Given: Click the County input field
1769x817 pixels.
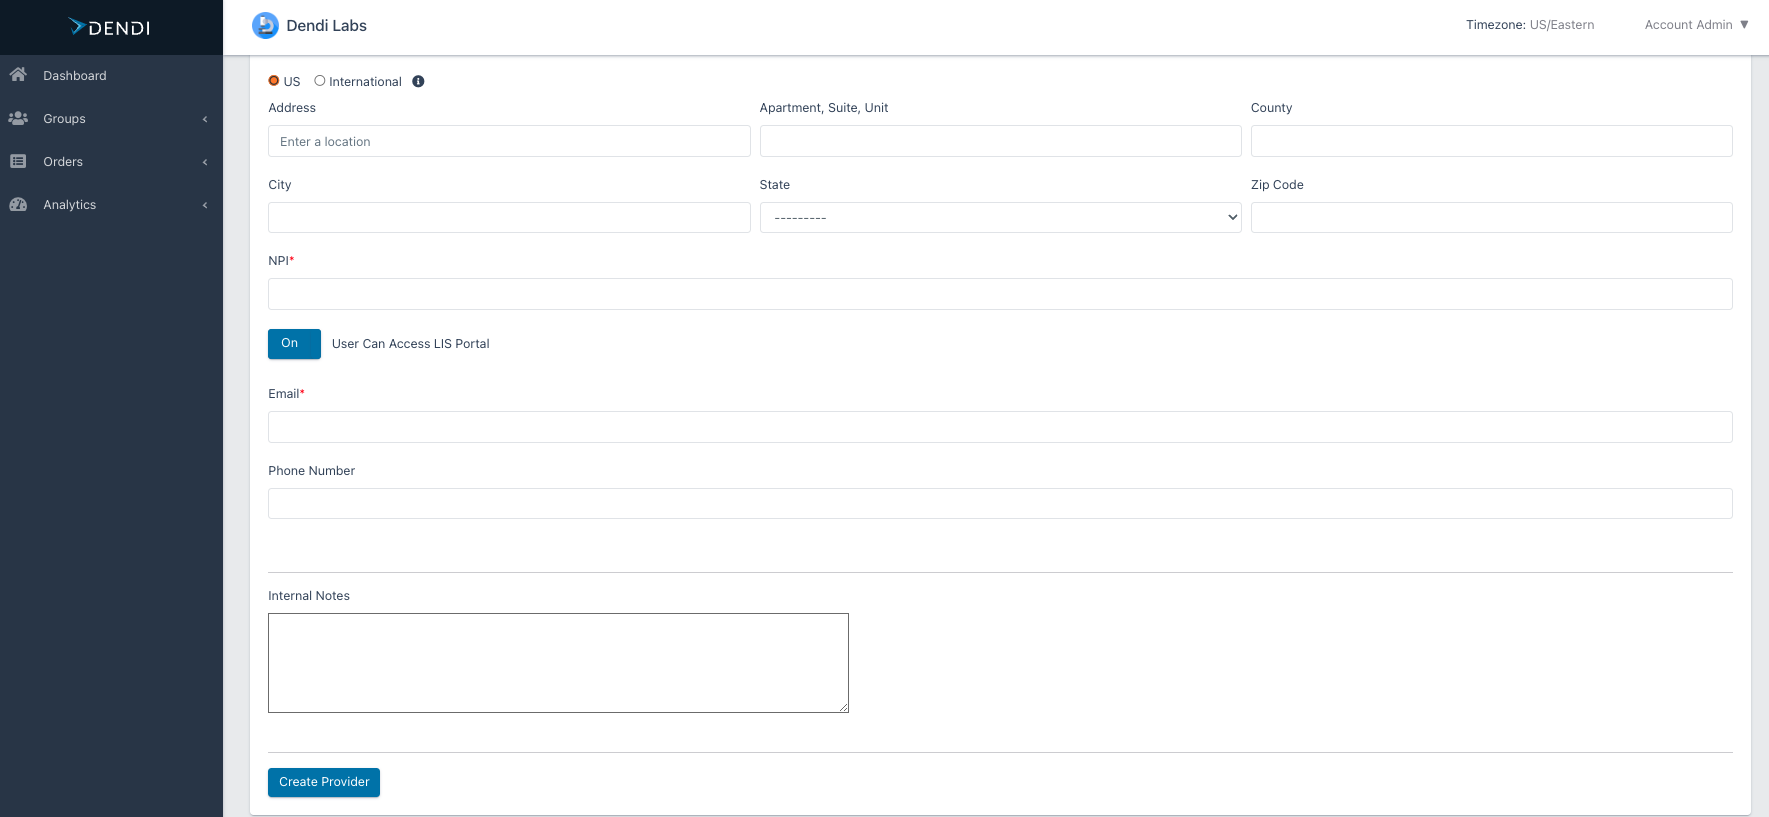Looking at the screenshot, I should click(1491, 141).
